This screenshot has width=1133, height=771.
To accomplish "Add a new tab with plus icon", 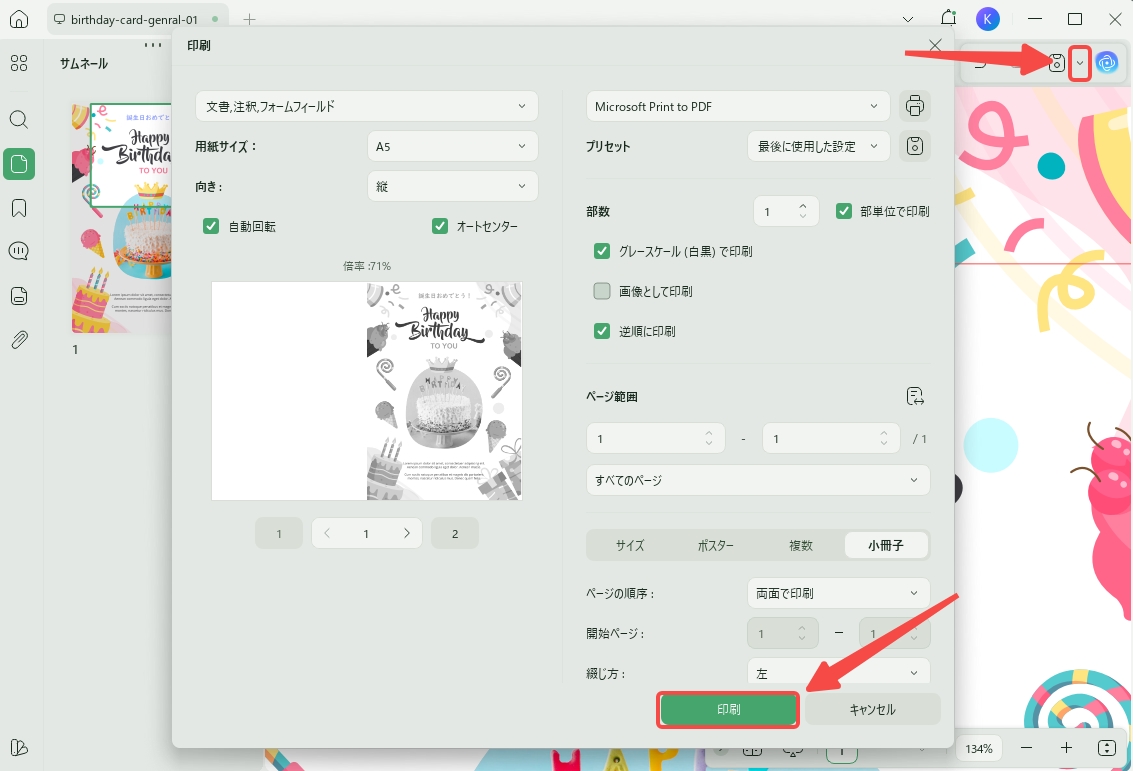I will click(x=249, y=20).
